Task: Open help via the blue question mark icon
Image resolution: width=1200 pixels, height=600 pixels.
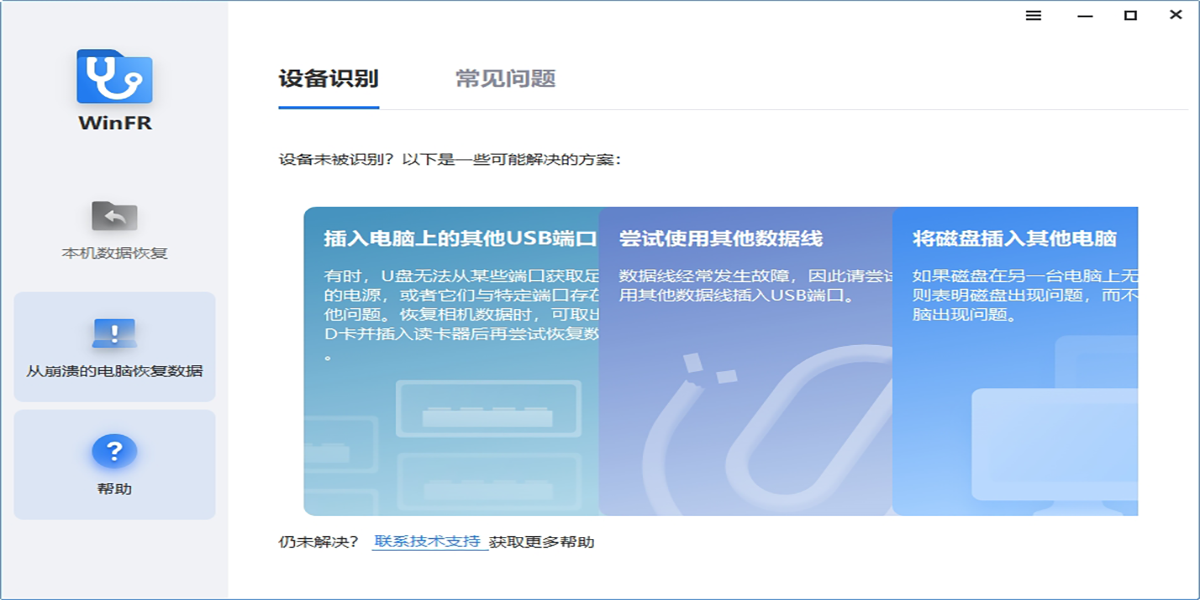Action: [114, 452]
